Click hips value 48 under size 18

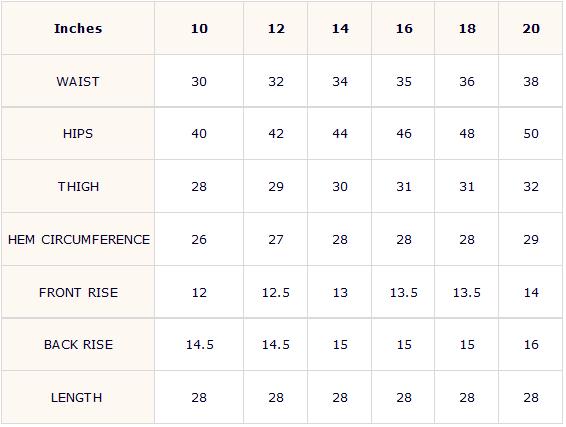pyautogui.click(x=467, y=134)
